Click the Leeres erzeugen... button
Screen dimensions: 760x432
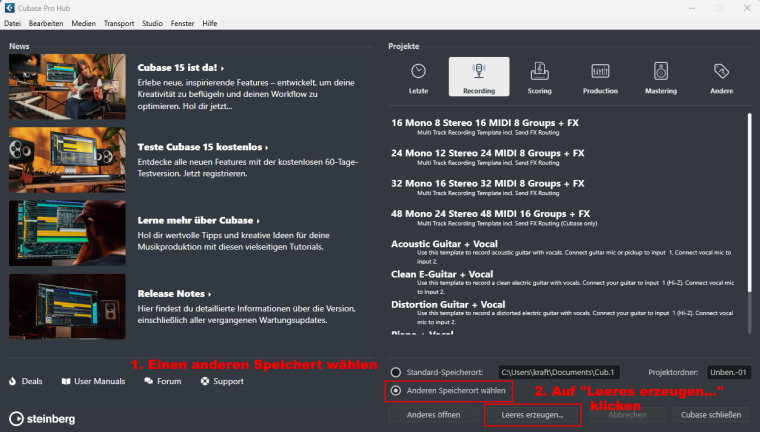coord(532,414)
